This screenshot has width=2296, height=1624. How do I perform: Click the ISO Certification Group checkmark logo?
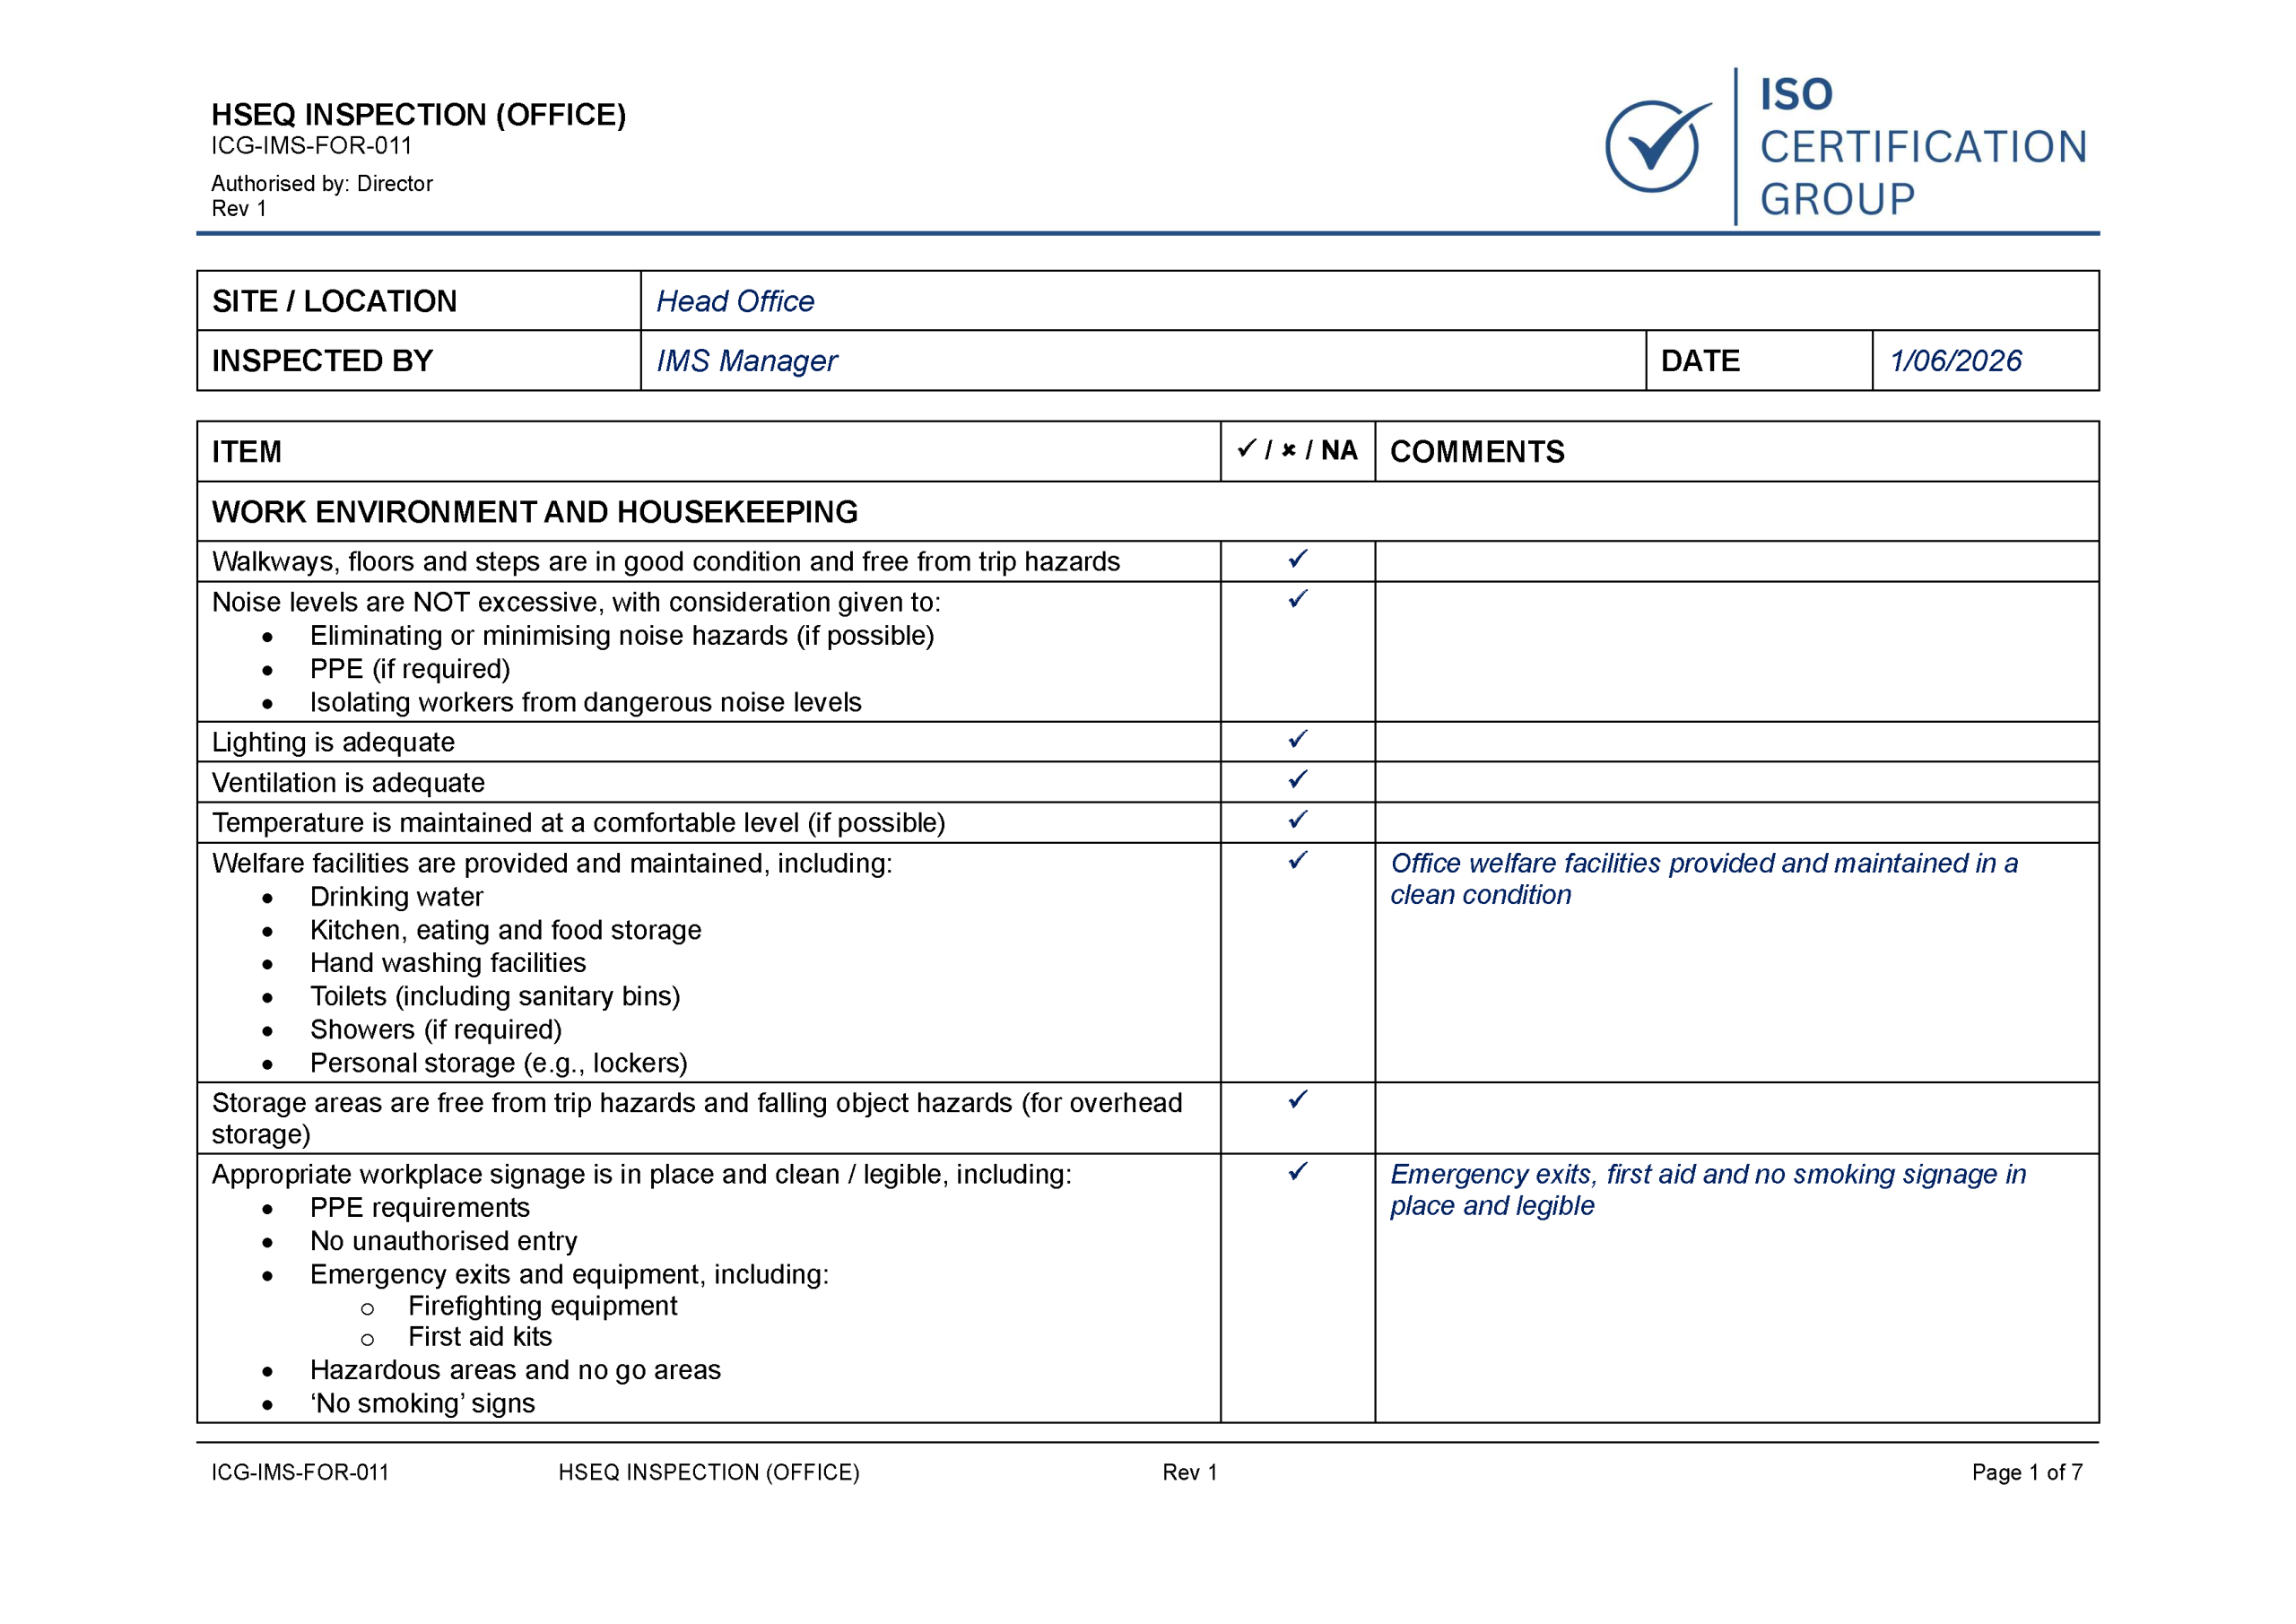click(x=1657, y=146)
